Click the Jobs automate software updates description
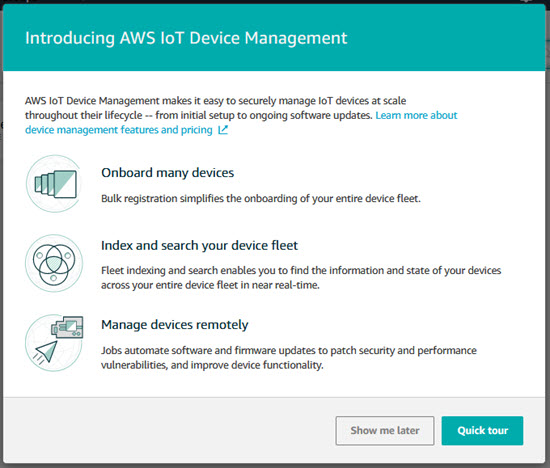 (289, 357)
